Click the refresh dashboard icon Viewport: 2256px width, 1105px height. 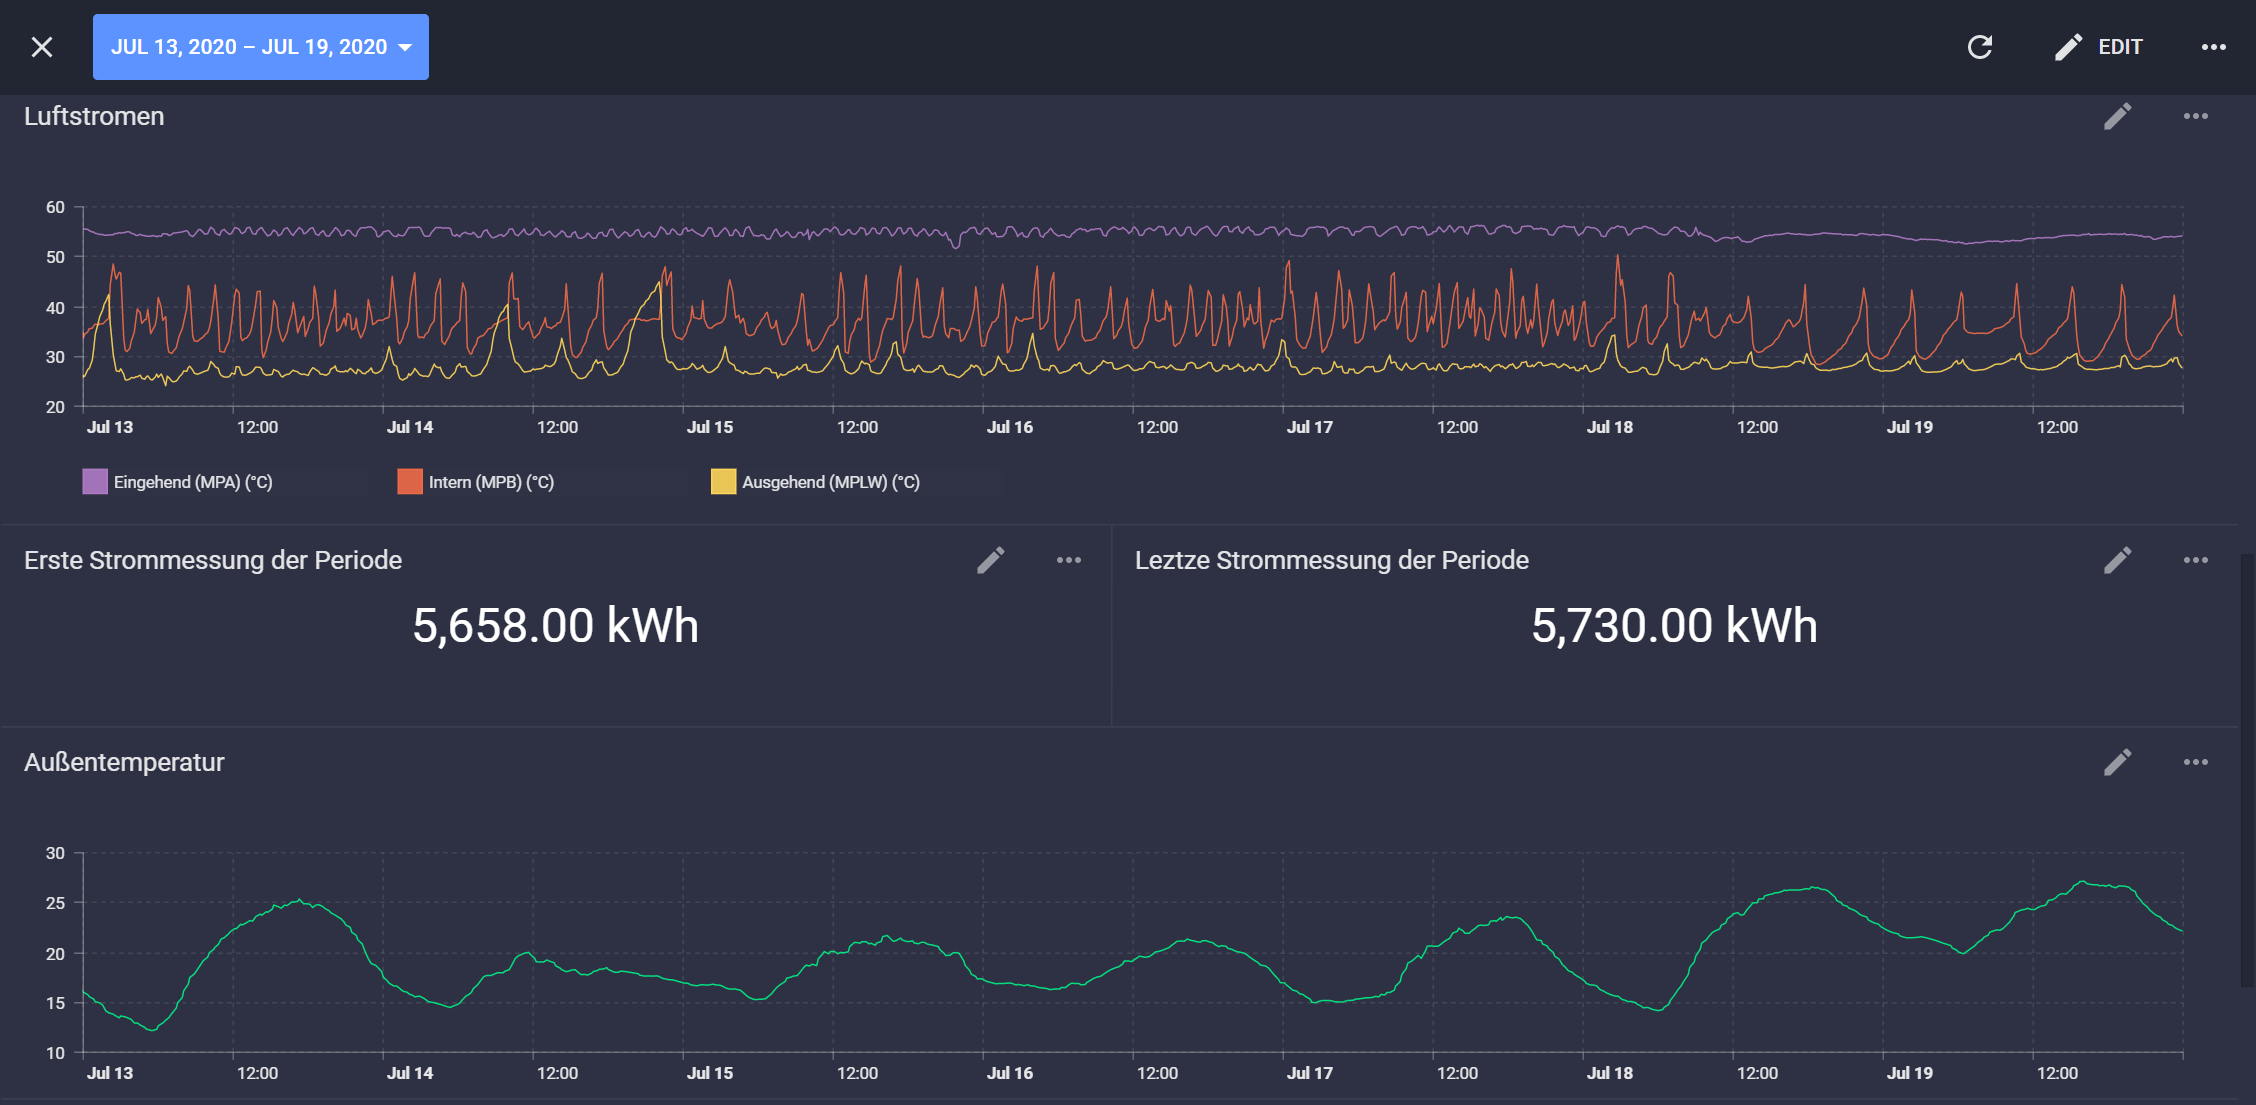pos(1979,47)
